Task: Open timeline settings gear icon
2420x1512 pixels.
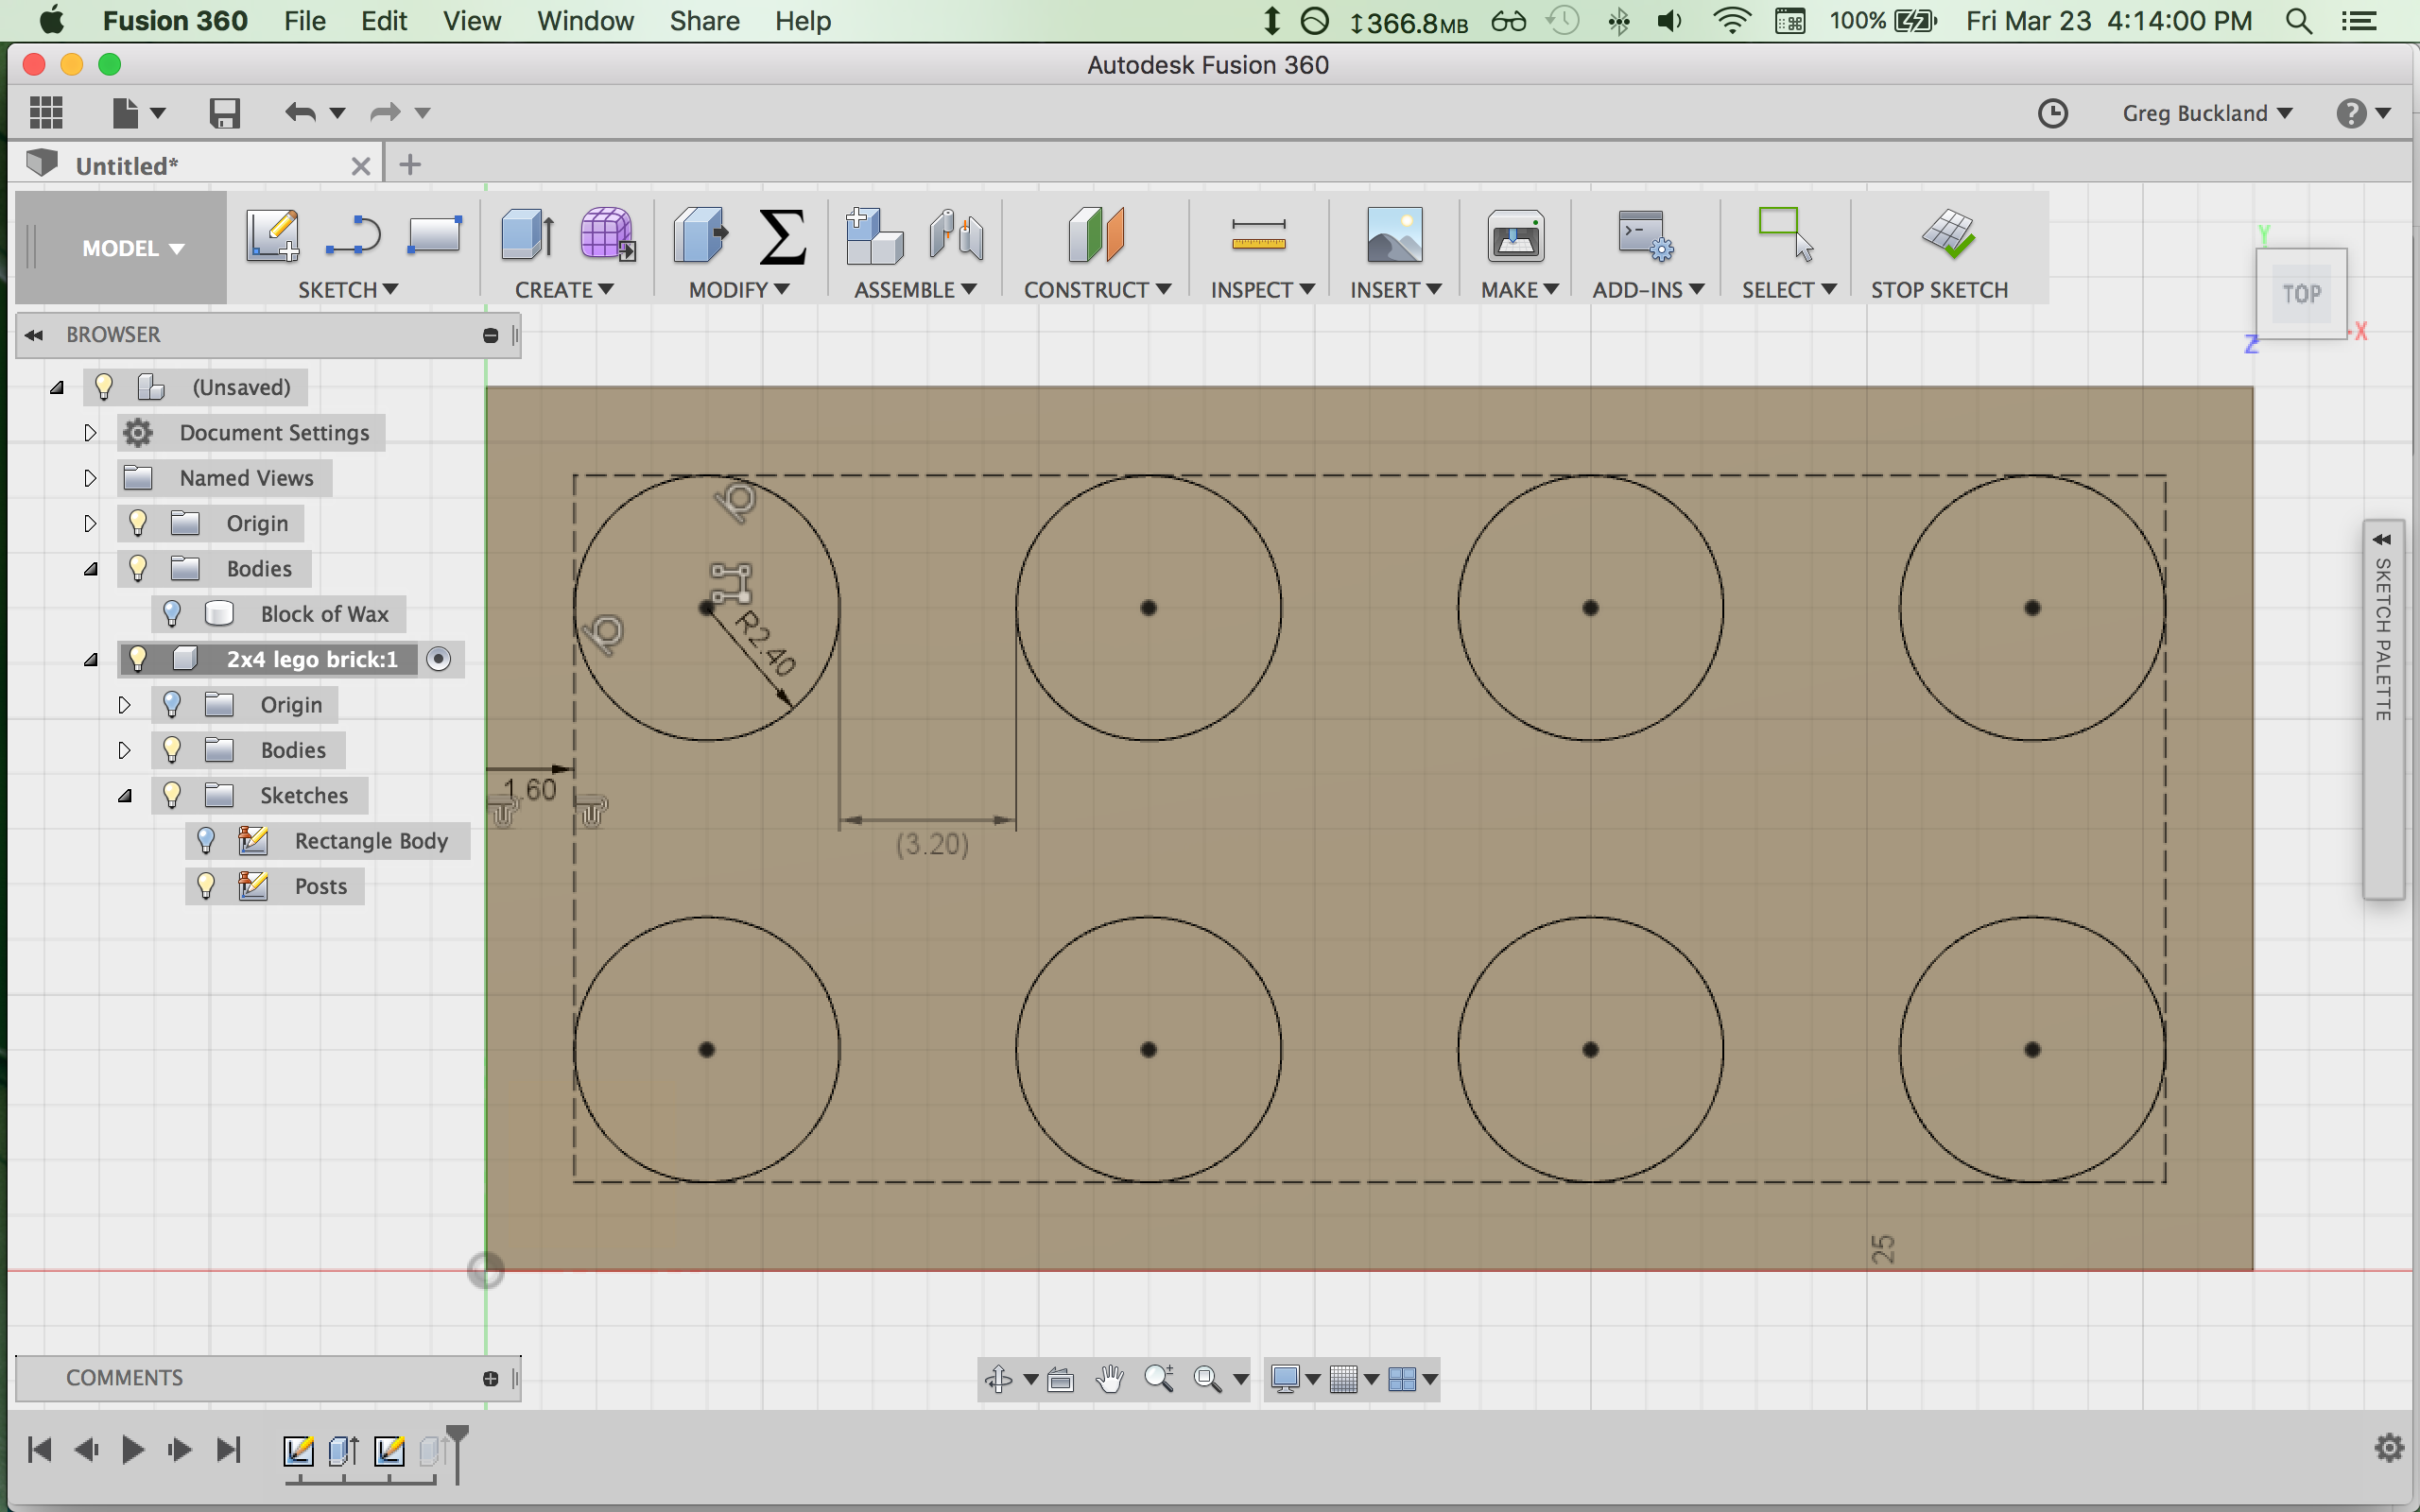Action: pyautogui.click(x=2390, y=1448)
